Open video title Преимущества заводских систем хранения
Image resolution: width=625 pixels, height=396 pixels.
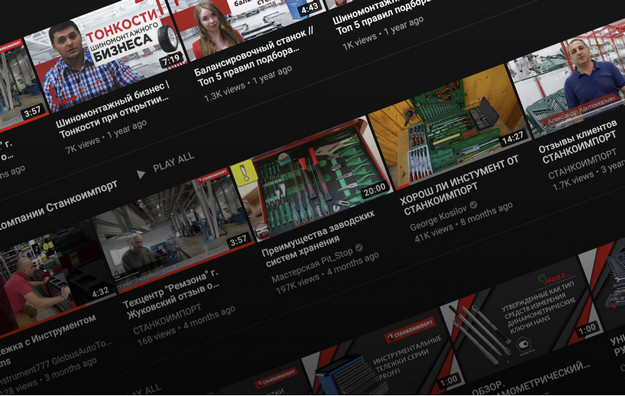point(318,238)
